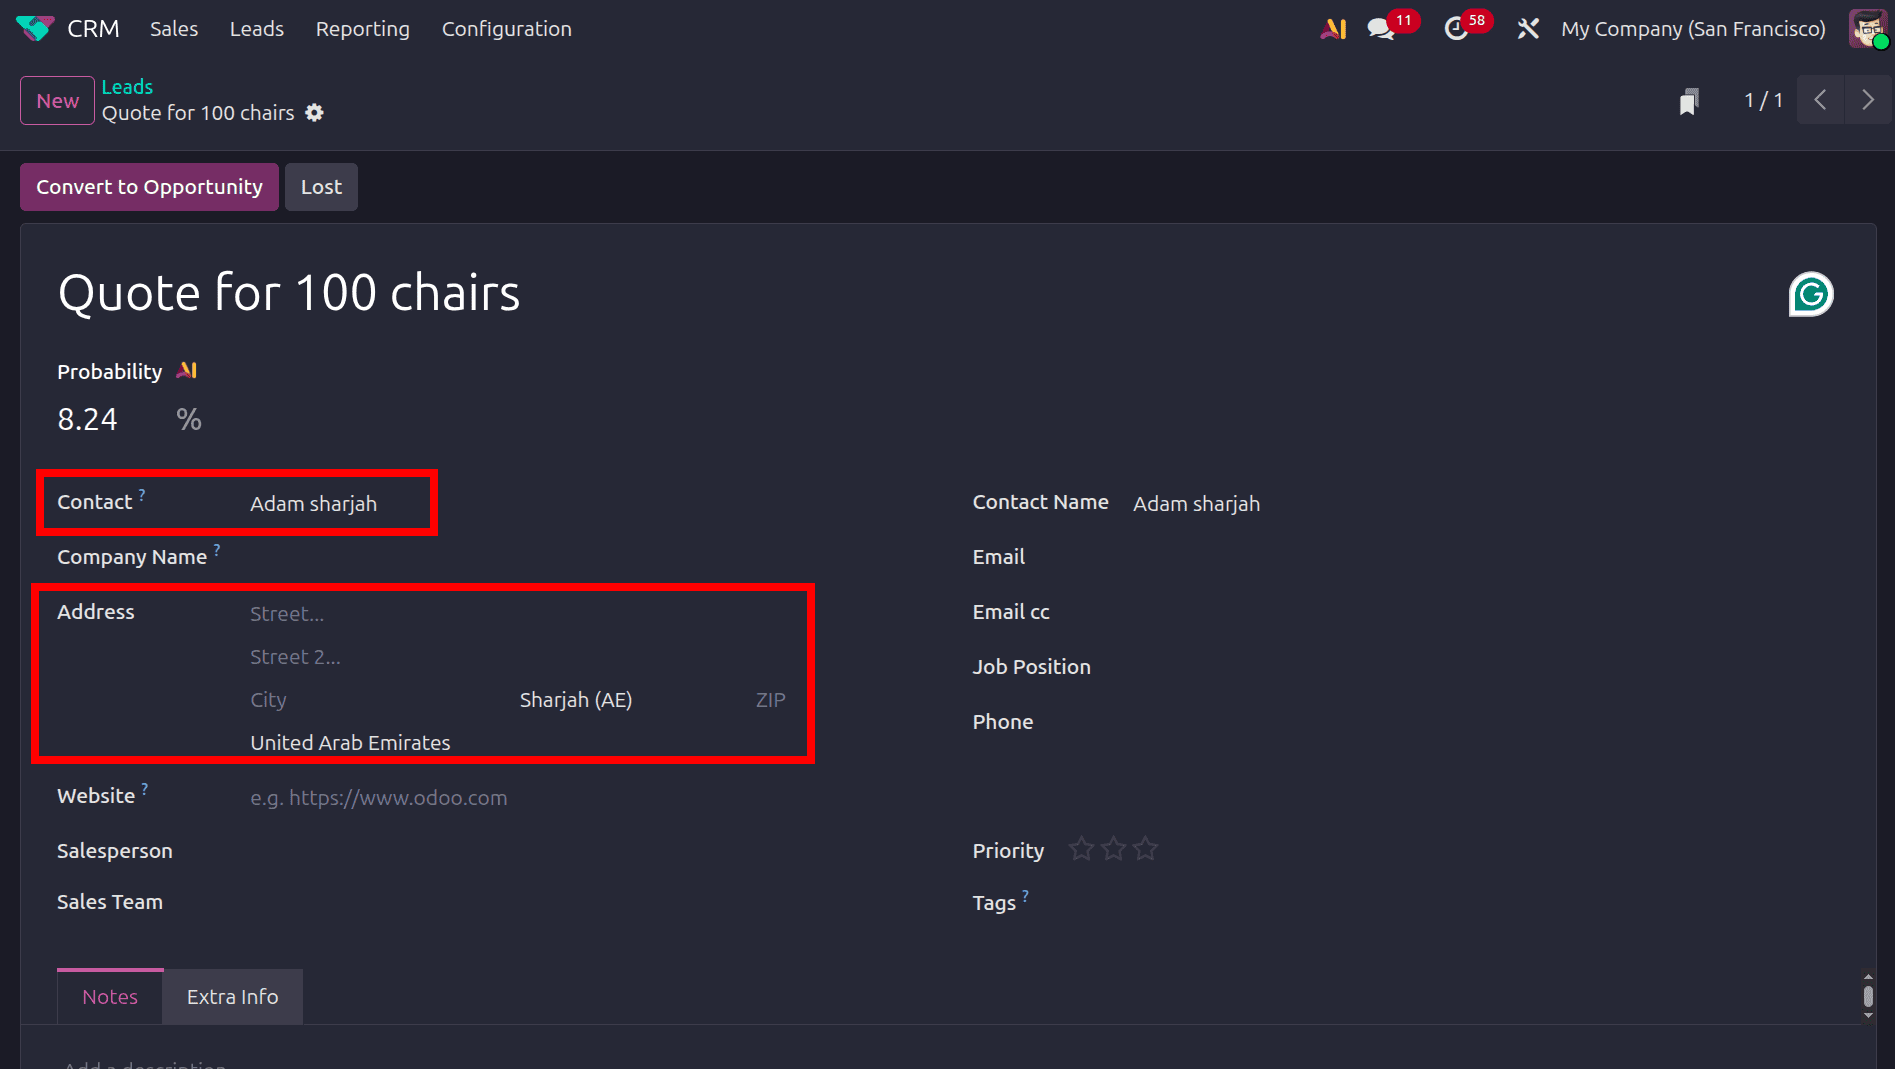Open the Tags selection field
The height and width of the screenshot is (1069, 1895).
1478,903
